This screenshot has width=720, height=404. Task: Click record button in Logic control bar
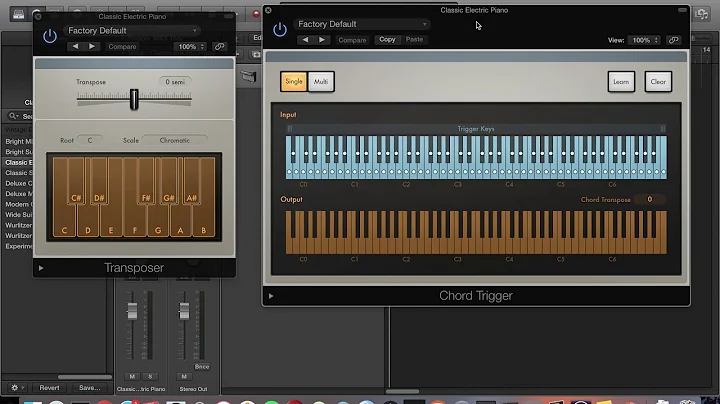[x=256, y=14]
